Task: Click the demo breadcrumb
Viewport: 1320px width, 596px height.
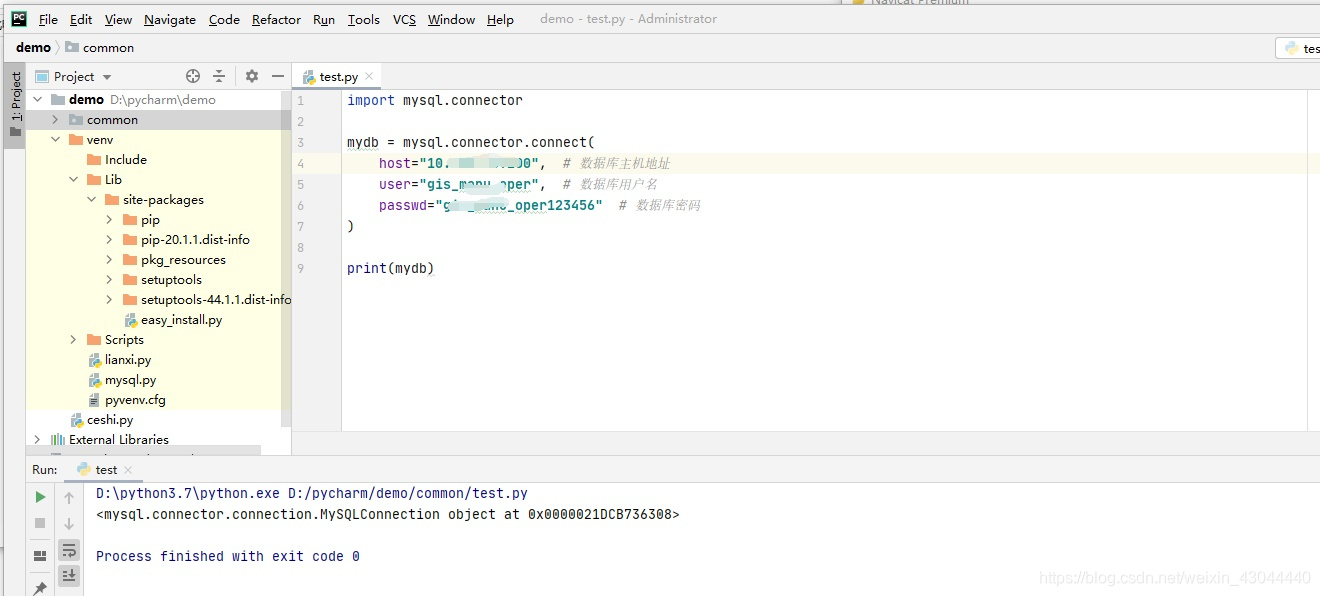Action: point(33,47)
